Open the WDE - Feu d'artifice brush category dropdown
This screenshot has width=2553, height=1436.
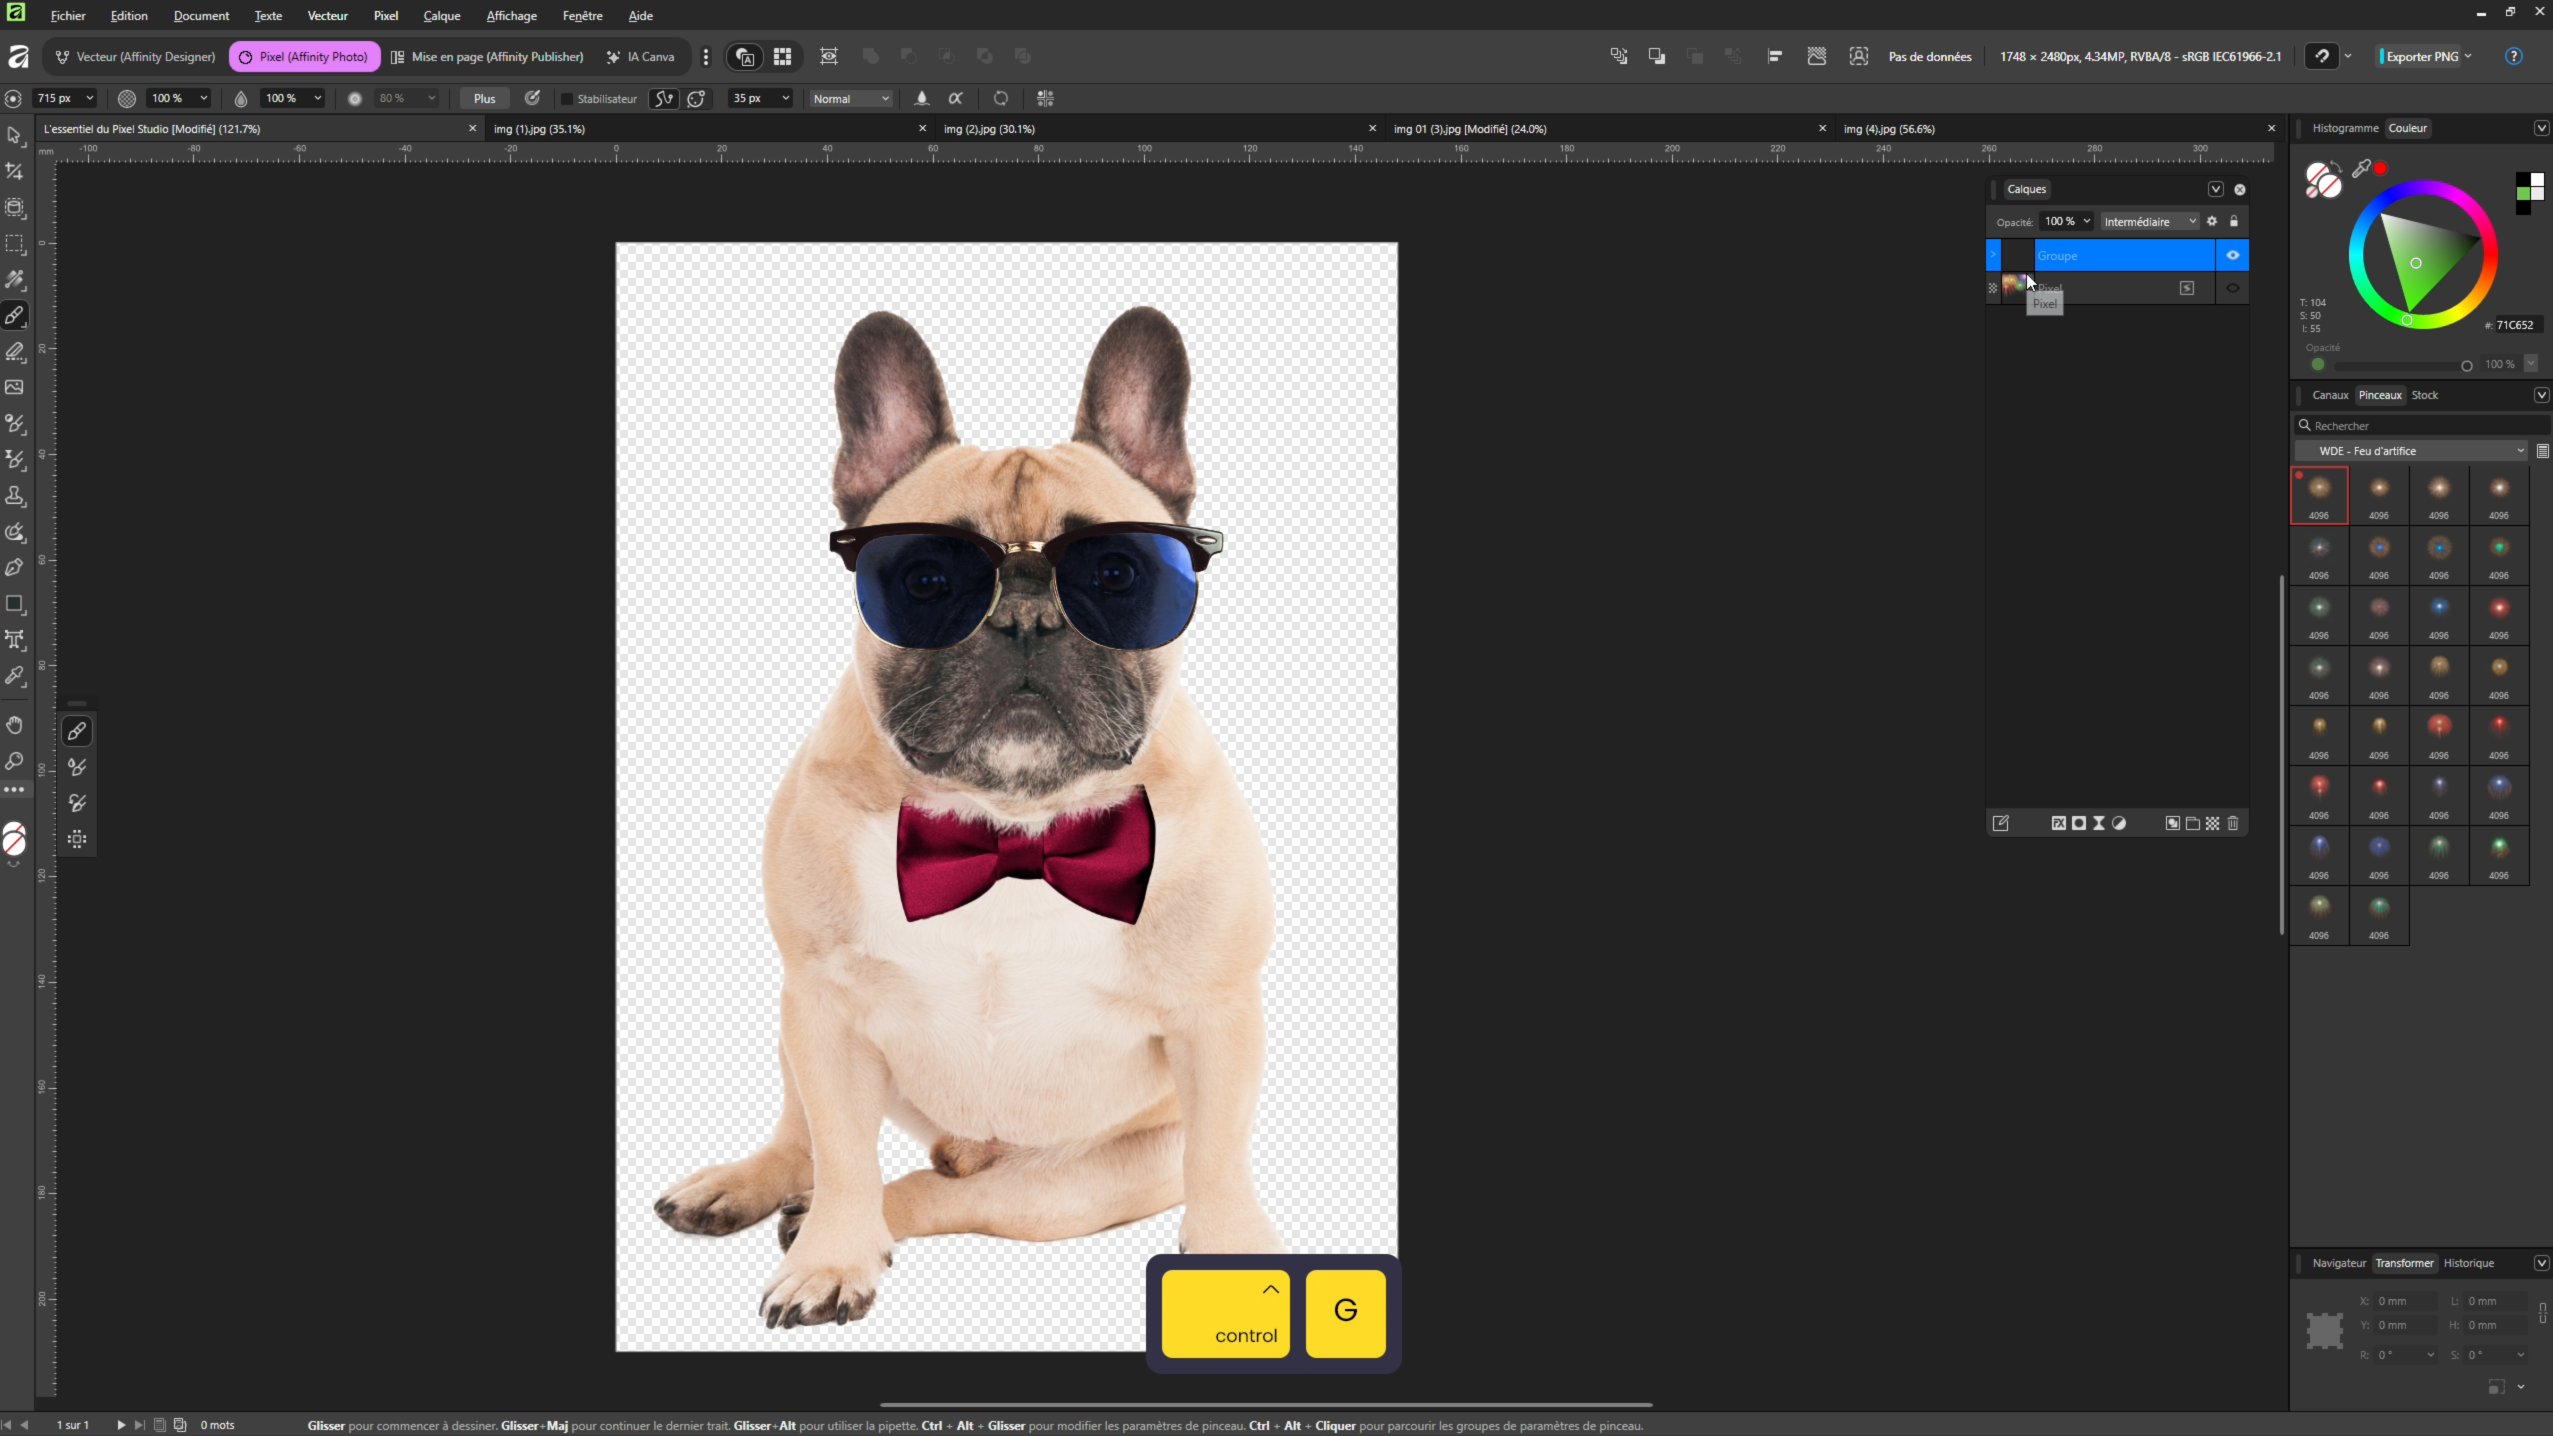click(x=2410, y=451)
